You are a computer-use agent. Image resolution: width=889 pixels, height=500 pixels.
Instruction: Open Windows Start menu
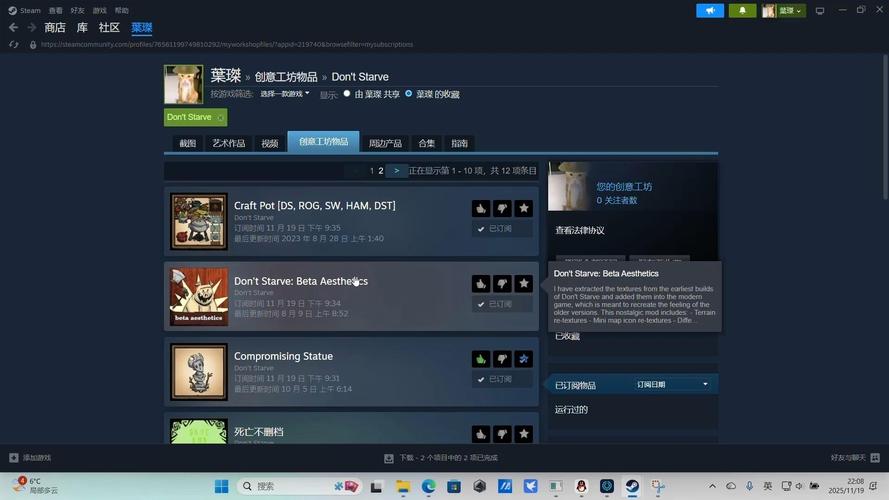coord(222,486)
